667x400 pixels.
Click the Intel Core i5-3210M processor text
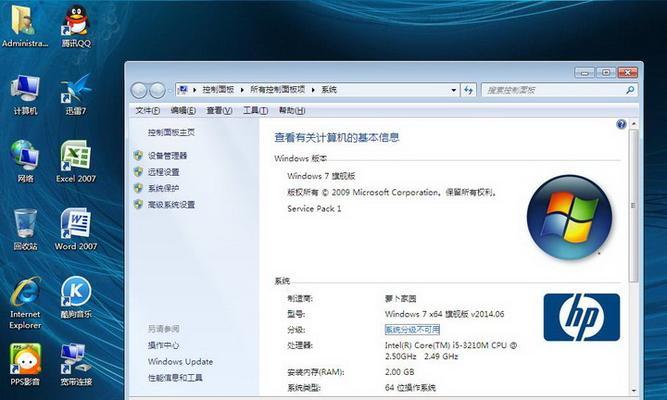451,351
